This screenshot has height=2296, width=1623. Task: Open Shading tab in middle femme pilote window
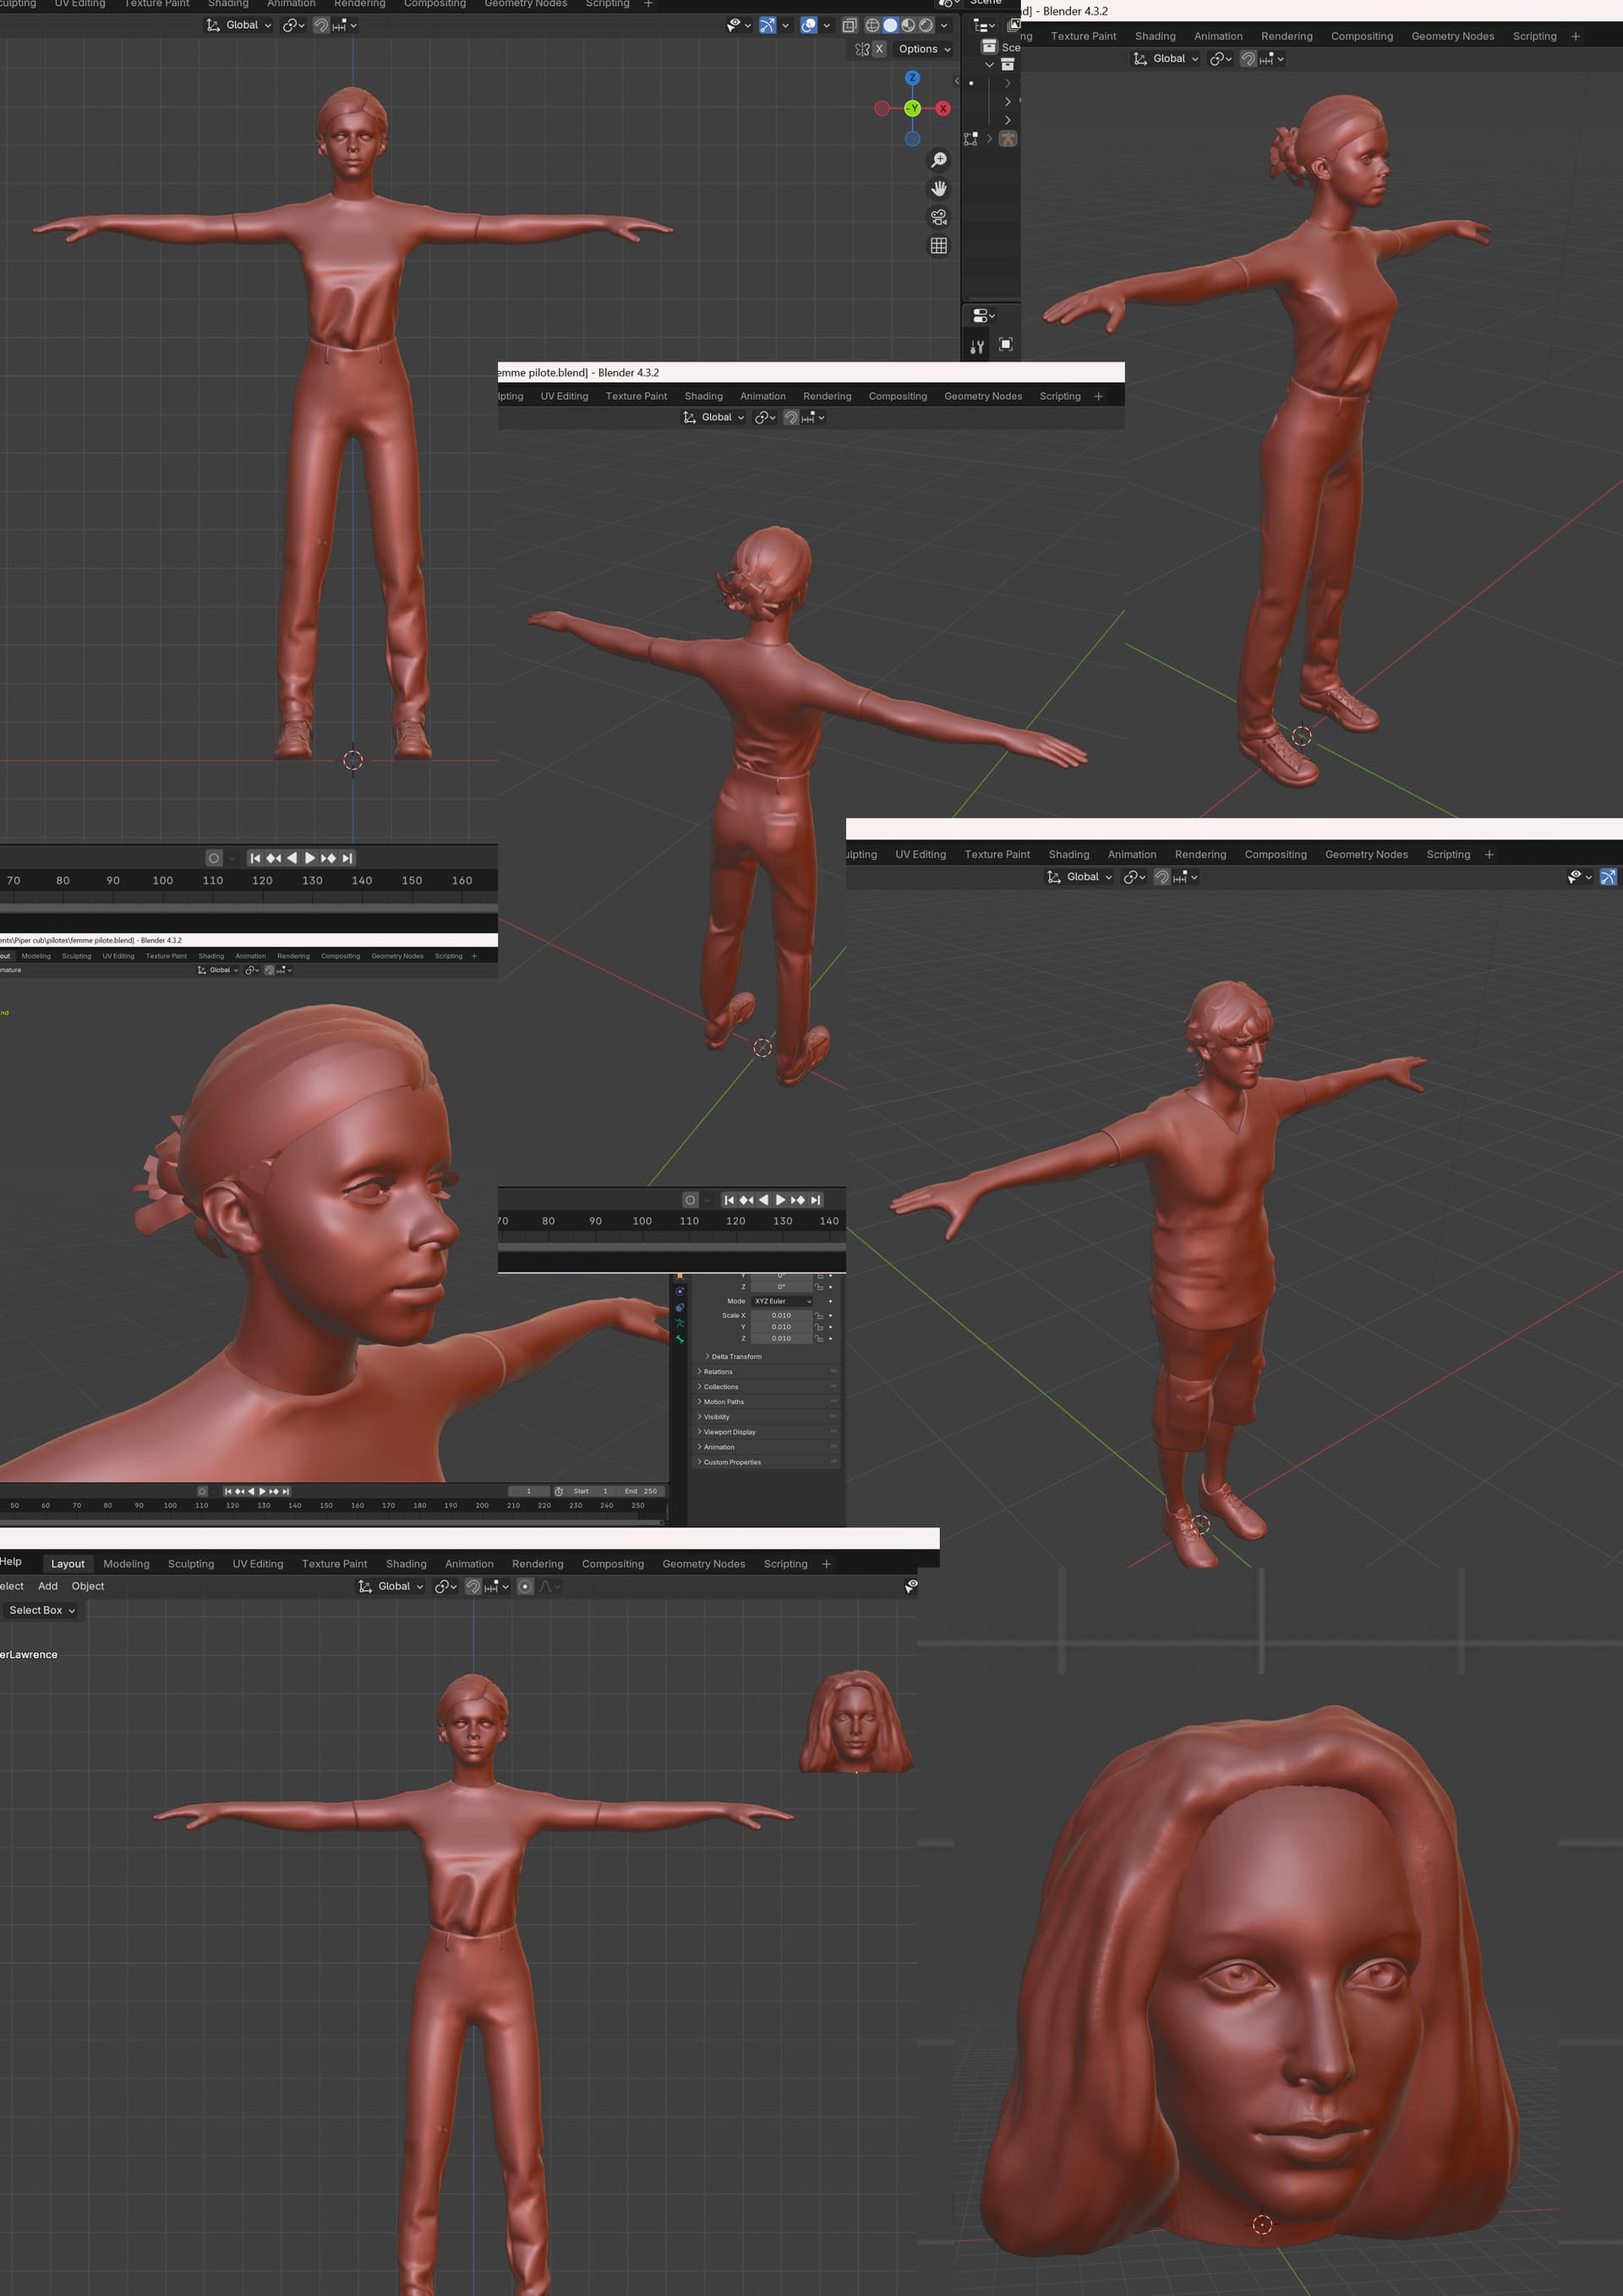click(704, 396)
